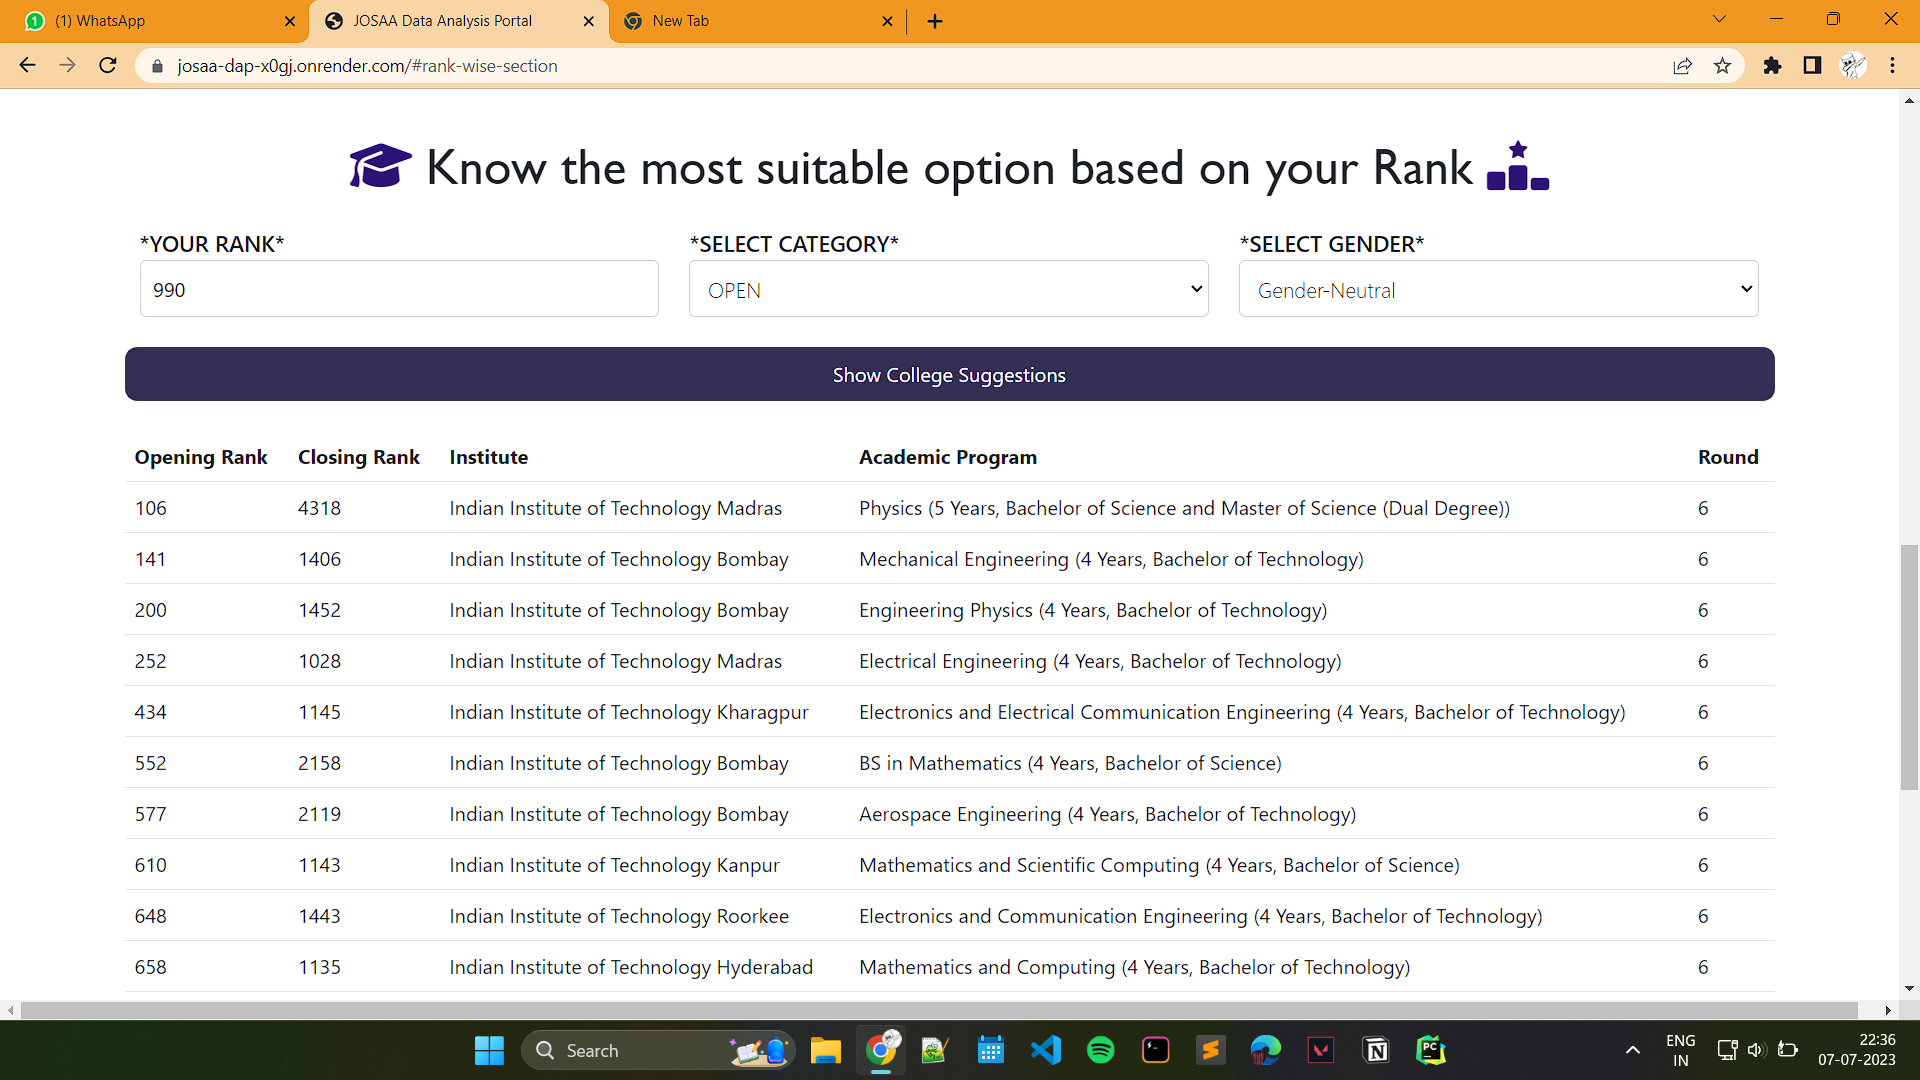1920x1080 pixels.
Task: Click the vertical page scrollbar thumb
Action: [x=1909, y=667]
